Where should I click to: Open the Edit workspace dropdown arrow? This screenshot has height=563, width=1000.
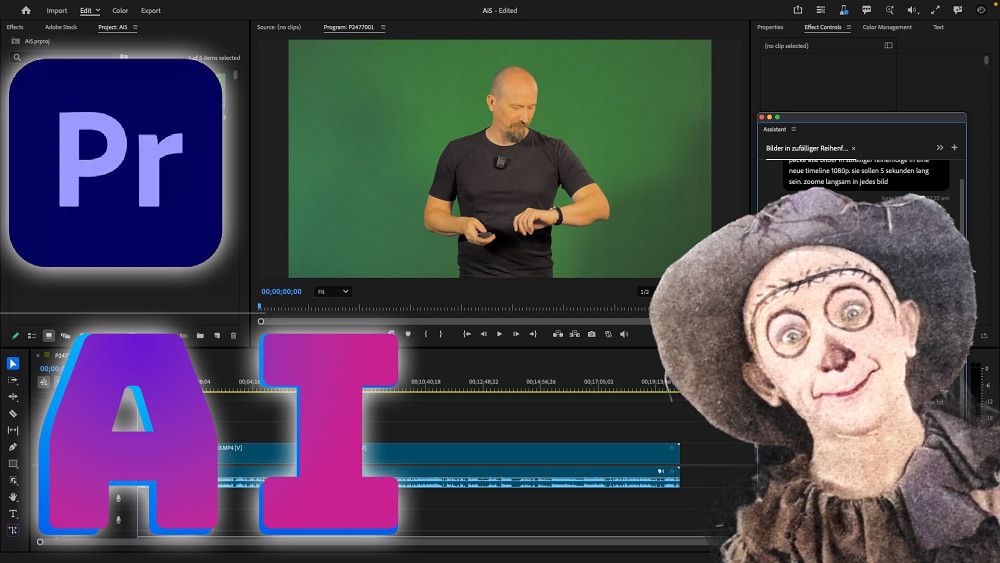click(98, 10)
